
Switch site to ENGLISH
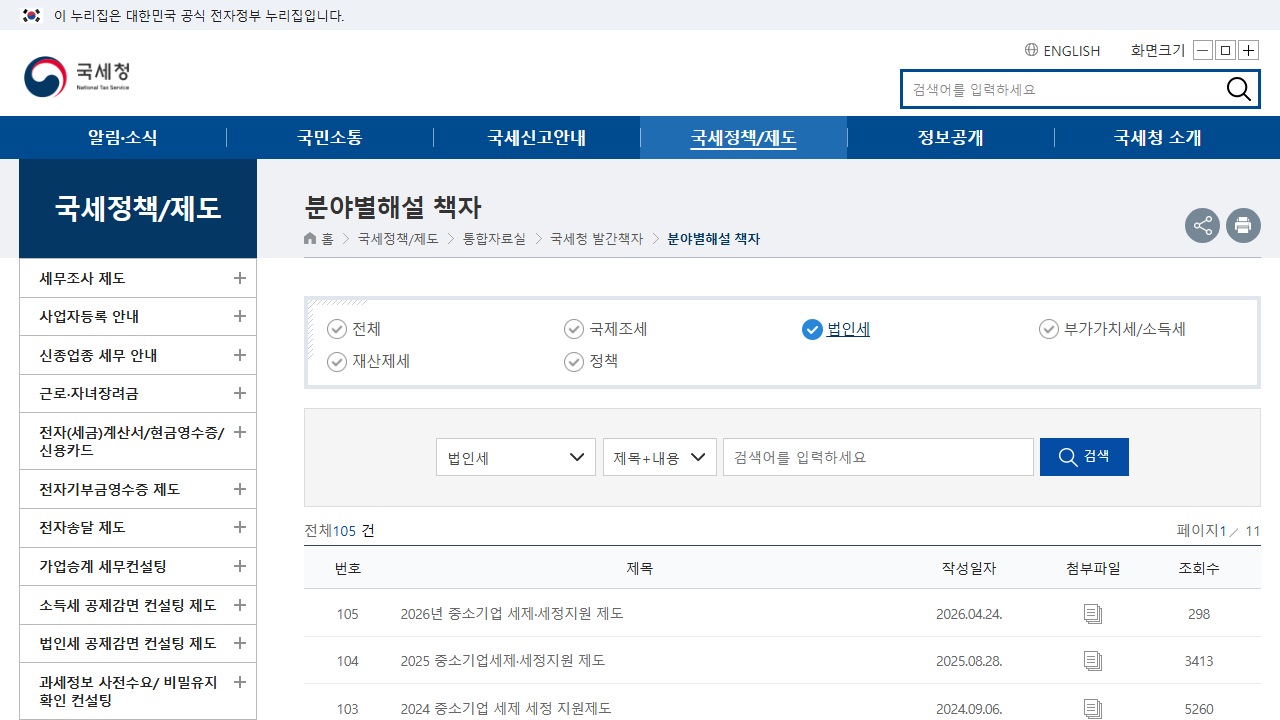(1071, 50)
